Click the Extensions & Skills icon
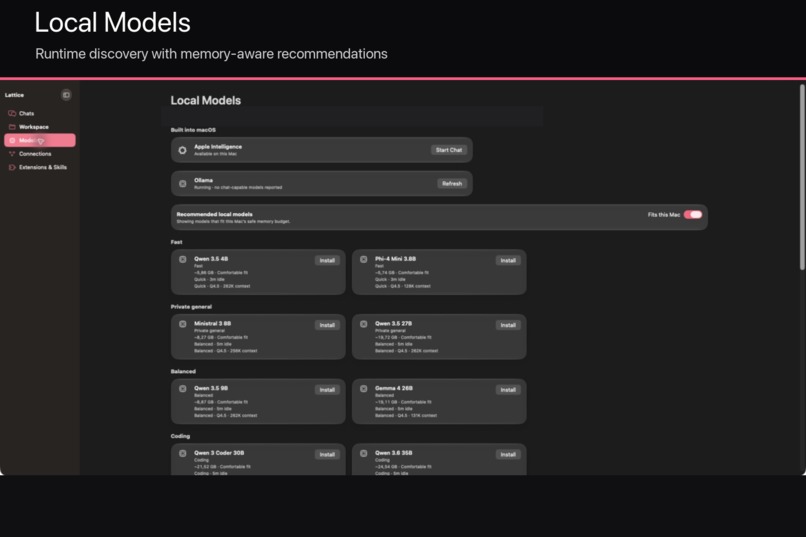 pyautogui.click(x=12, y=167)
